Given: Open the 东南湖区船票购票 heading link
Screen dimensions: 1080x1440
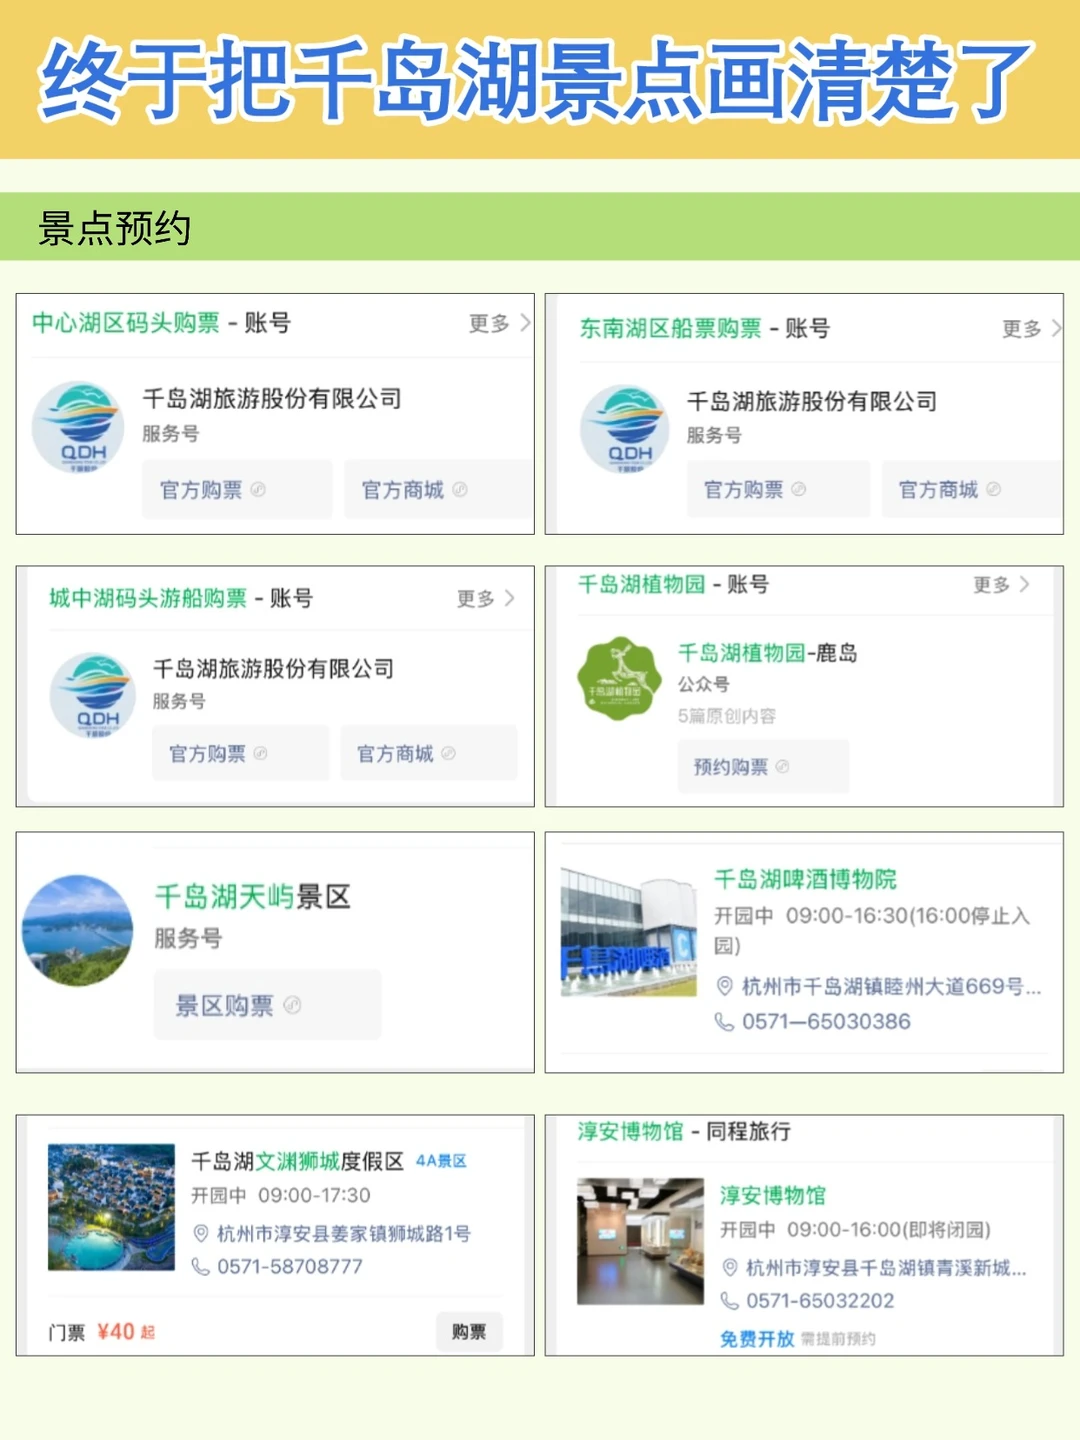Looking at the screenshot, I should pos(670,328).
